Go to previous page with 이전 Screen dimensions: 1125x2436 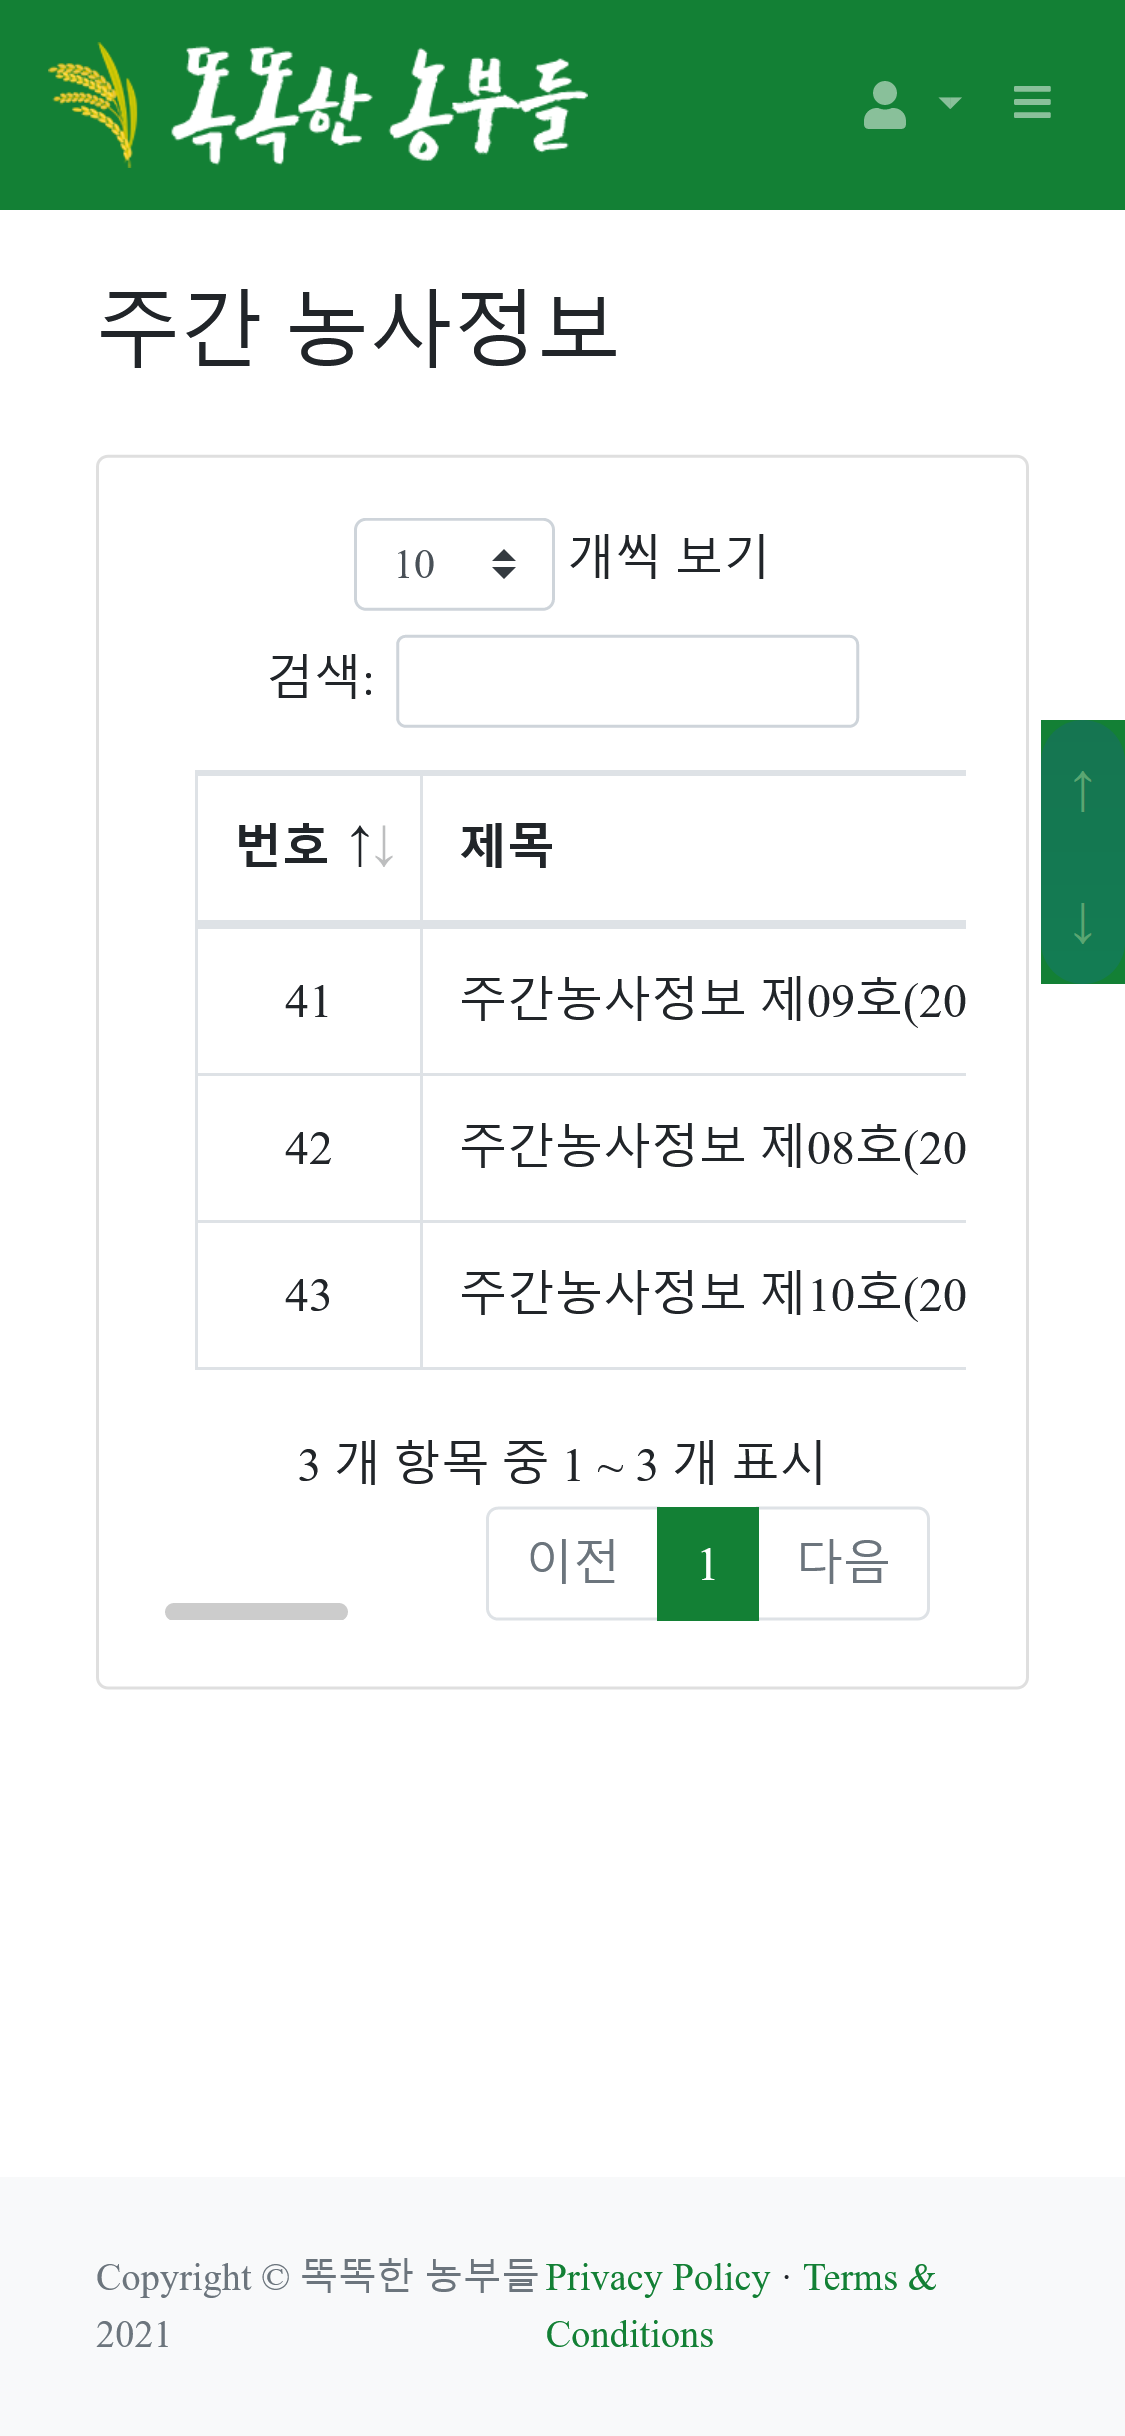point(573,1563)
